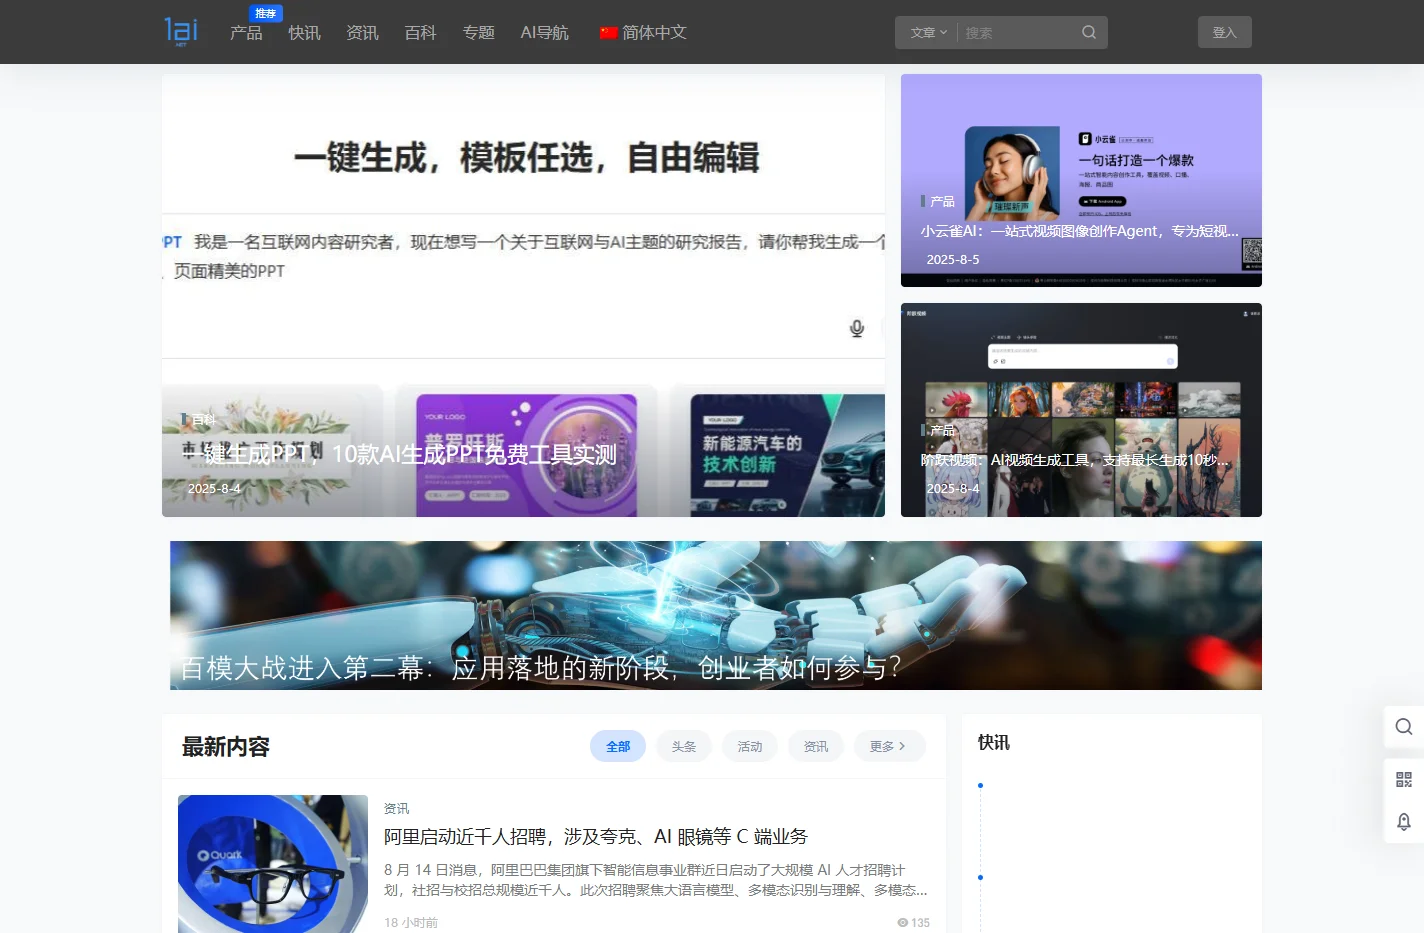
Task: Click the notification bell sidebar icon
Action: 1404,821
